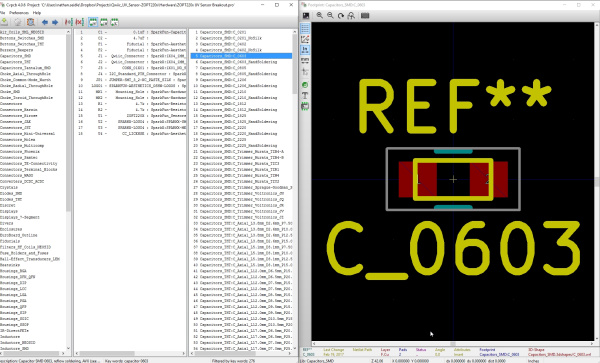Select highlighted footprint Capacitors_SMD:C_0603

241,56
